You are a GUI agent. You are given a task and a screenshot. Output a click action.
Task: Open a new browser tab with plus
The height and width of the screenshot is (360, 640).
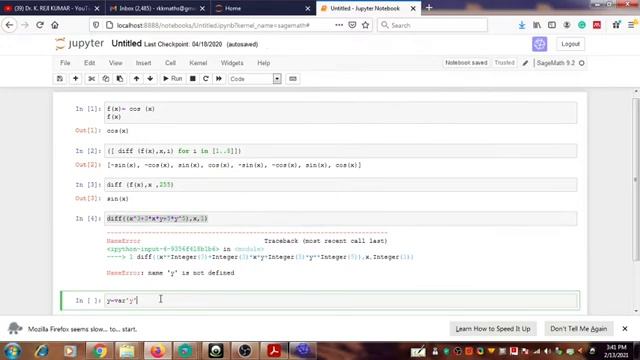pyautogui.click(x=429, y=8)
